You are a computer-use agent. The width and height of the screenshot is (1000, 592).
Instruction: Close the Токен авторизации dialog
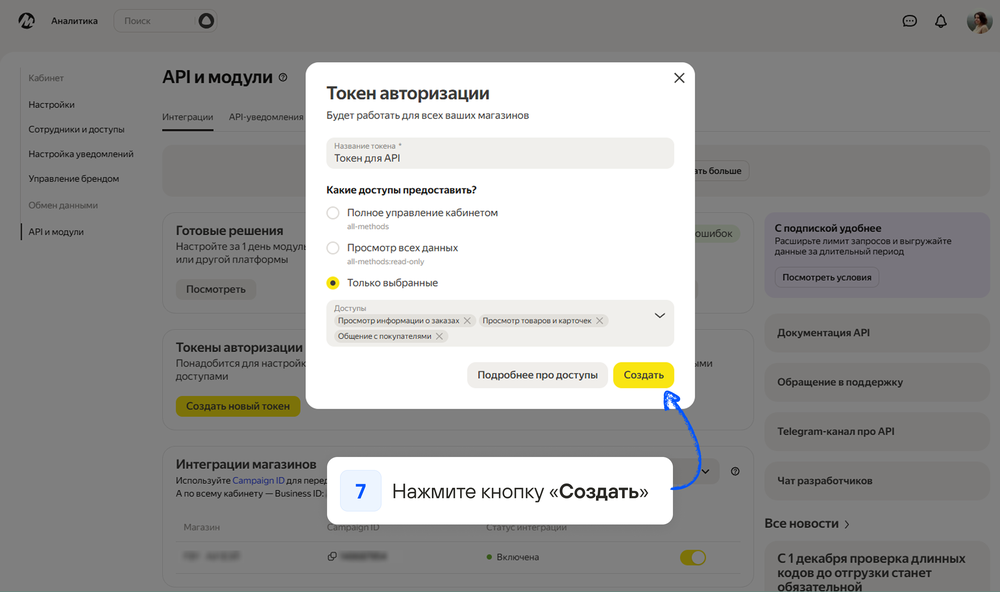point(679,78)
